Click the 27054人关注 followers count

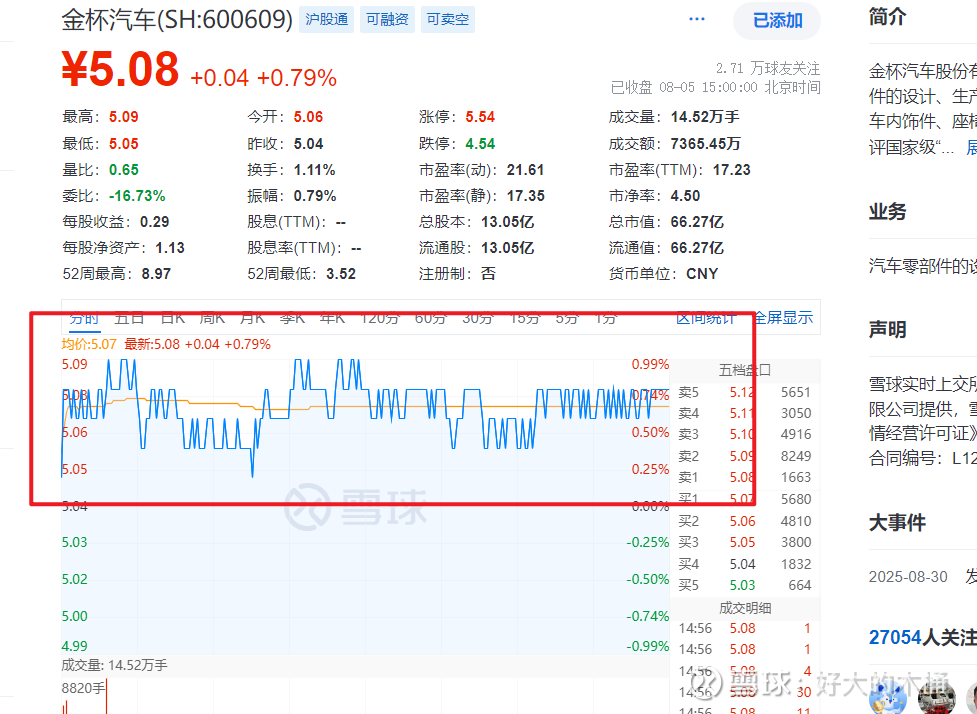pos(922,637)
